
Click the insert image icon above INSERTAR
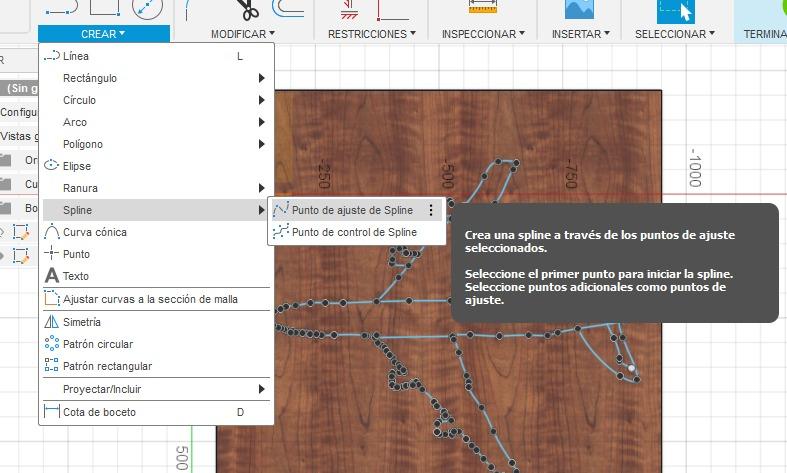coord(579,9)
